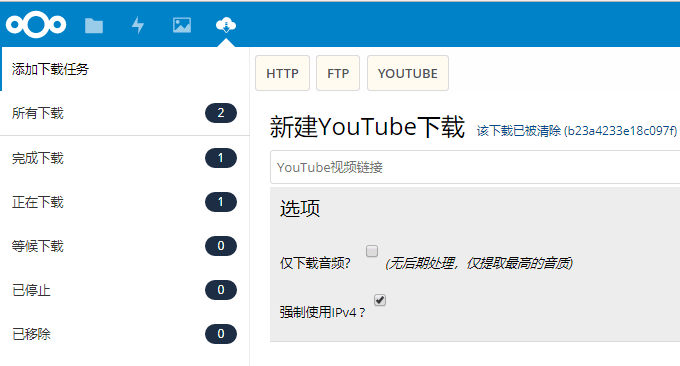The height and width of the screenshot is (366, 680).
Task: Open 完成下载 list
Action: click(x=125, y=158)
